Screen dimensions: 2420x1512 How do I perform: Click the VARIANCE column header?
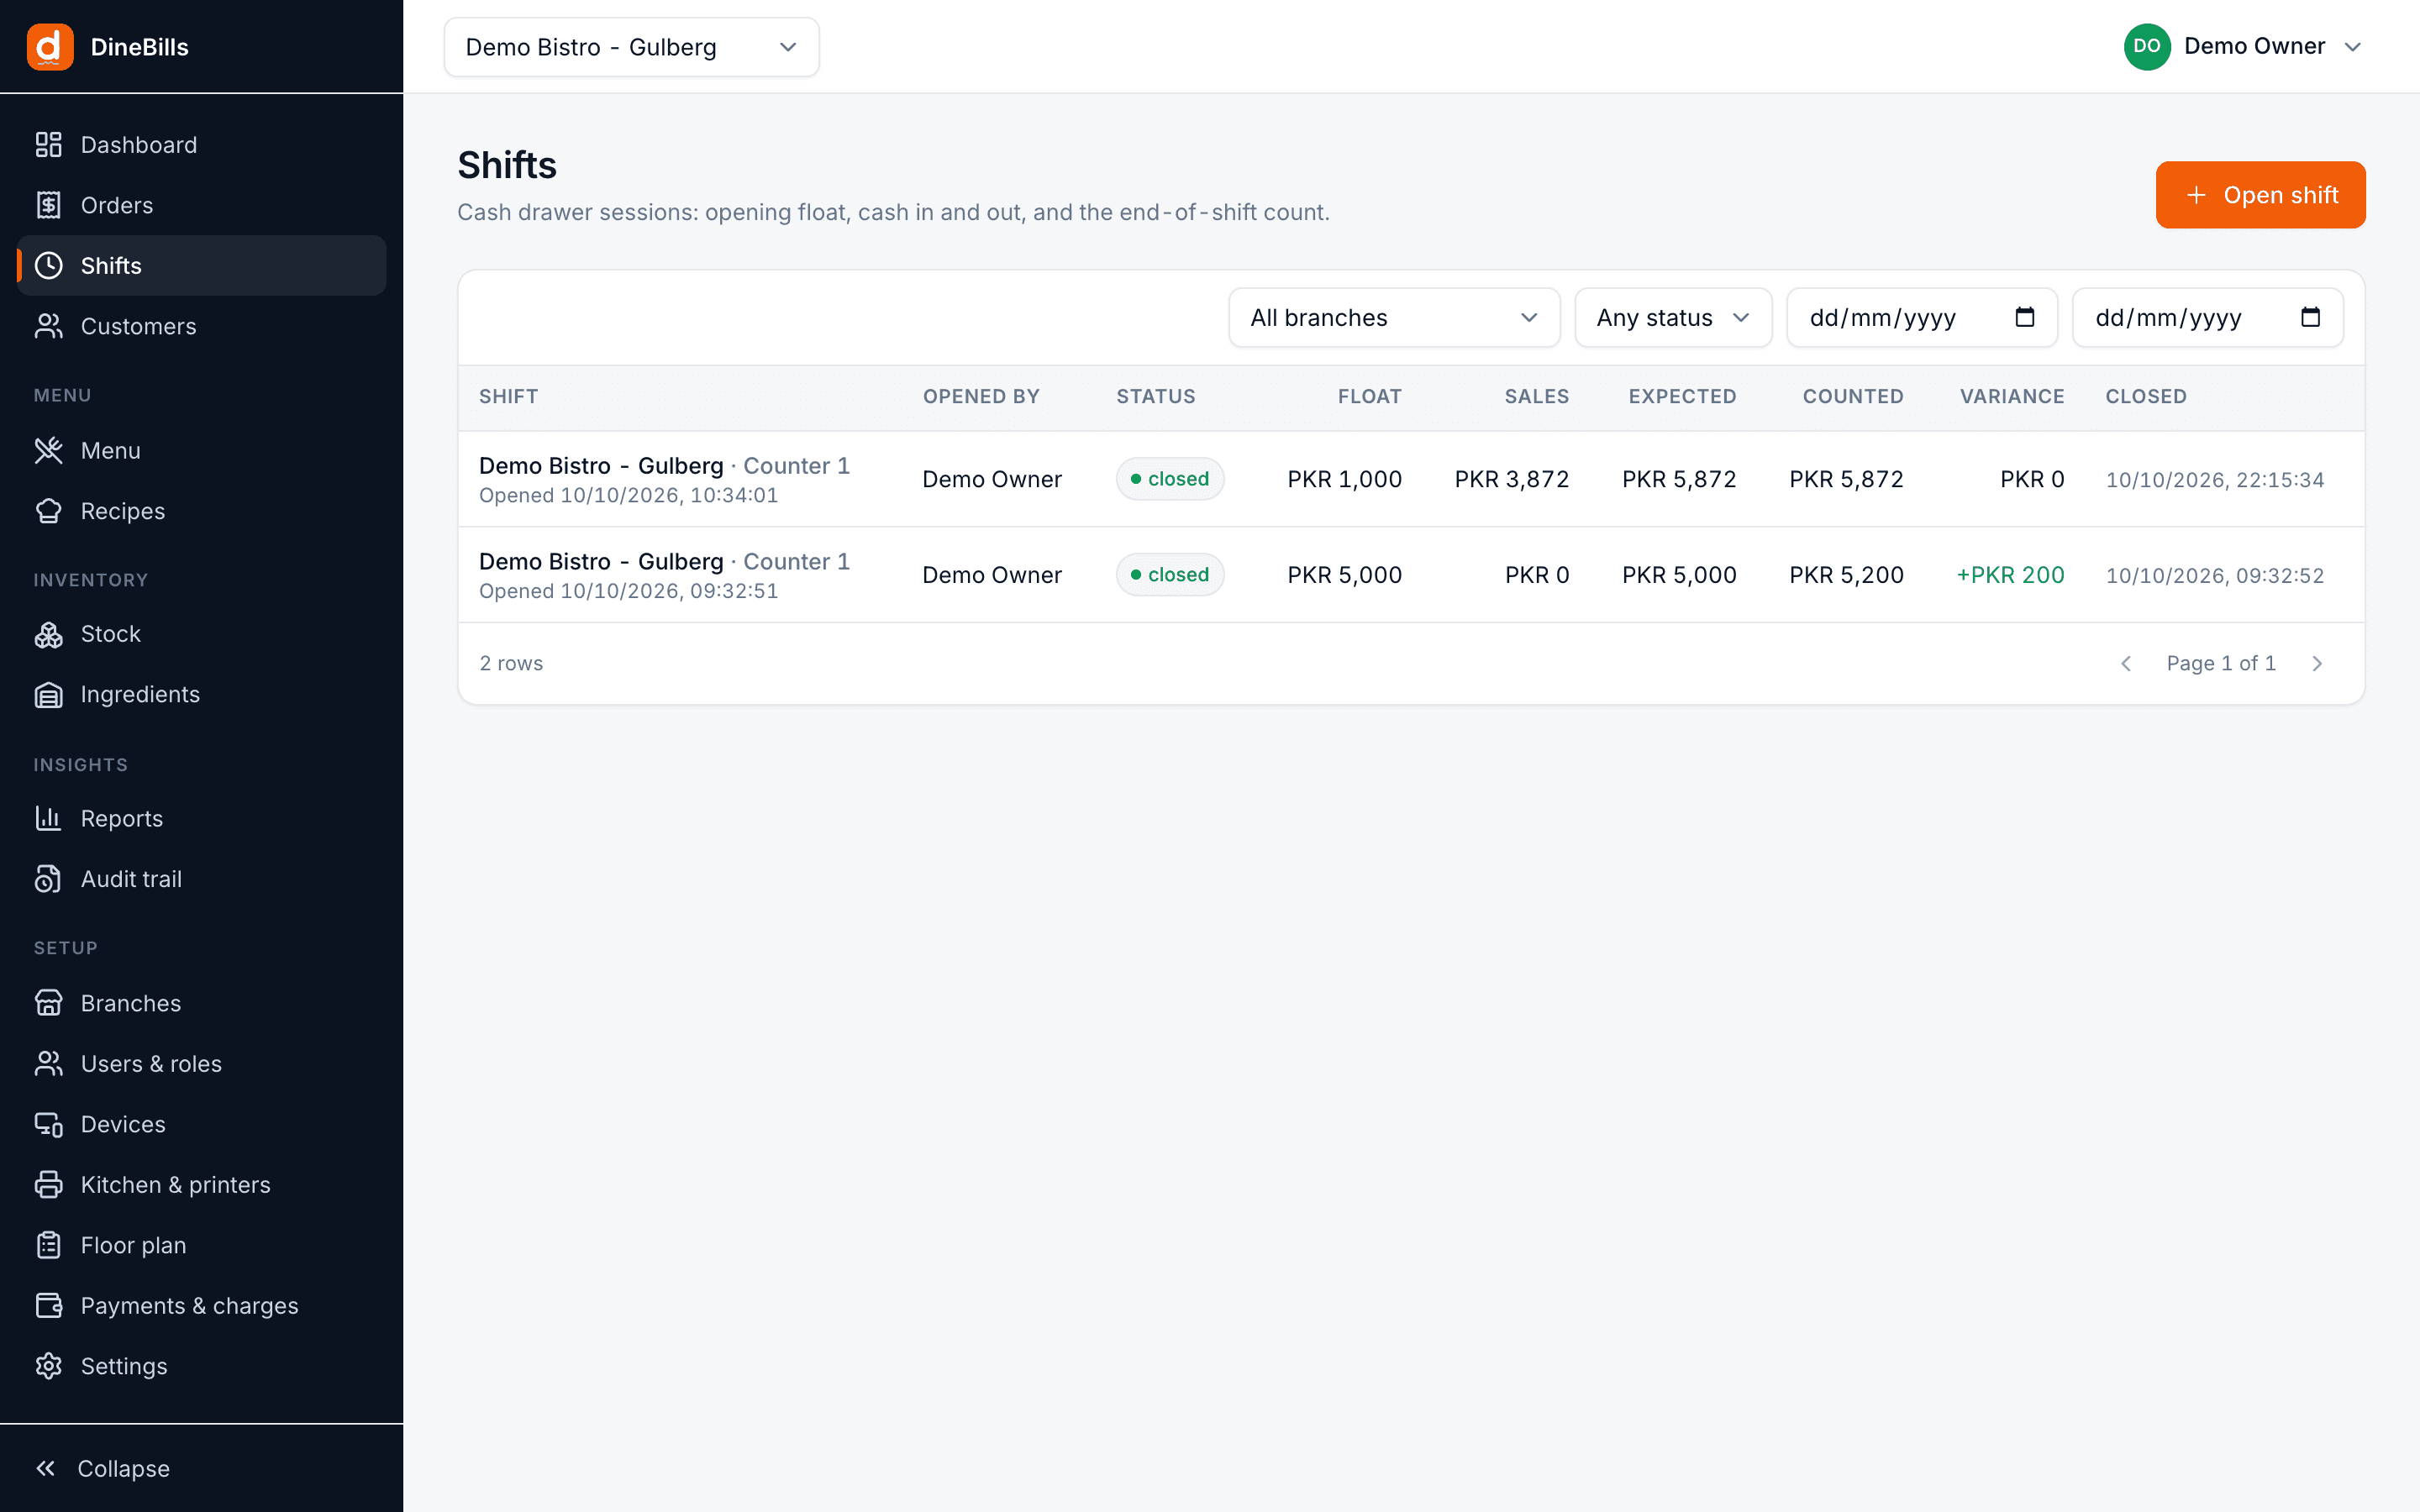click(x=2012, y=396)
